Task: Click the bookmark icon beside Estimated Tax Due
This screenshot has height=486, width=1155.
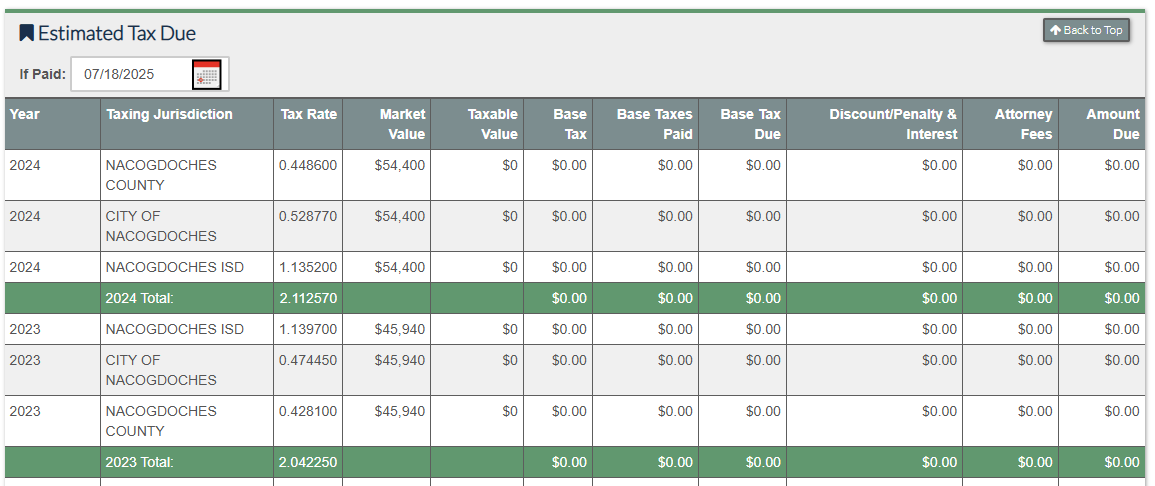Action: click(26, 33)
